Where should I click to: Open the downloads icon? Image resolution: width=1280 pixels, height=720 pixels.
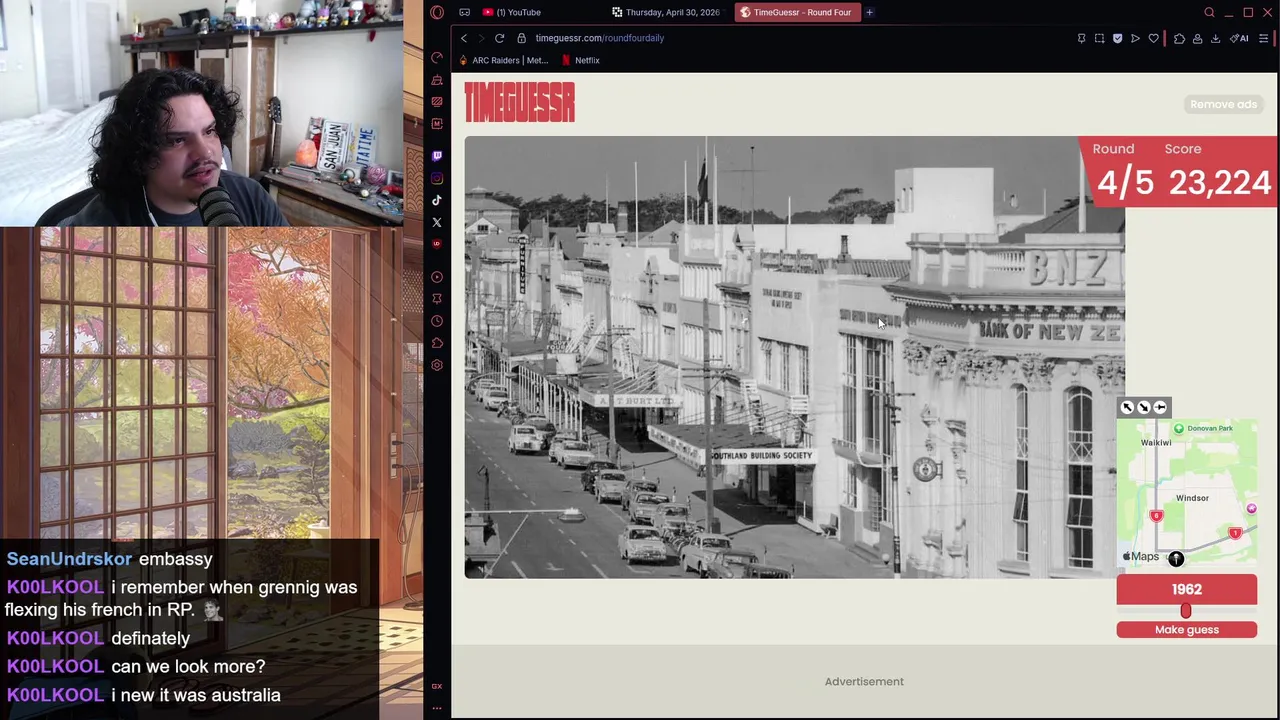pyautogui.click(x=1215, y=38)
